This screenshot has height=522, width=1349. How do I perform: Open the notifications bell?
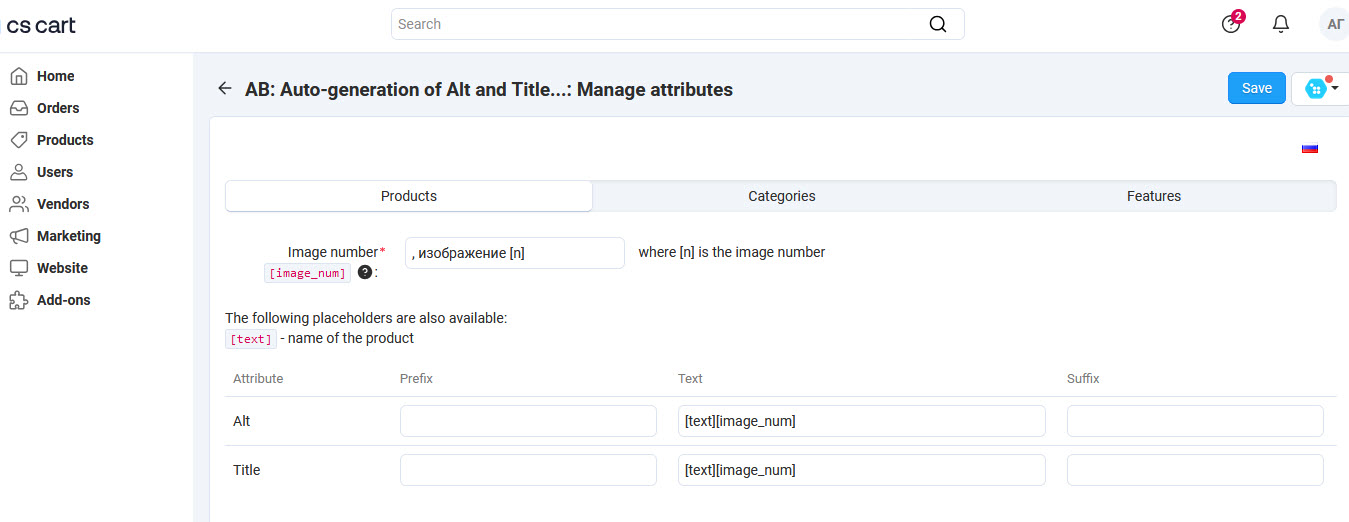[x=1281, y=24]
